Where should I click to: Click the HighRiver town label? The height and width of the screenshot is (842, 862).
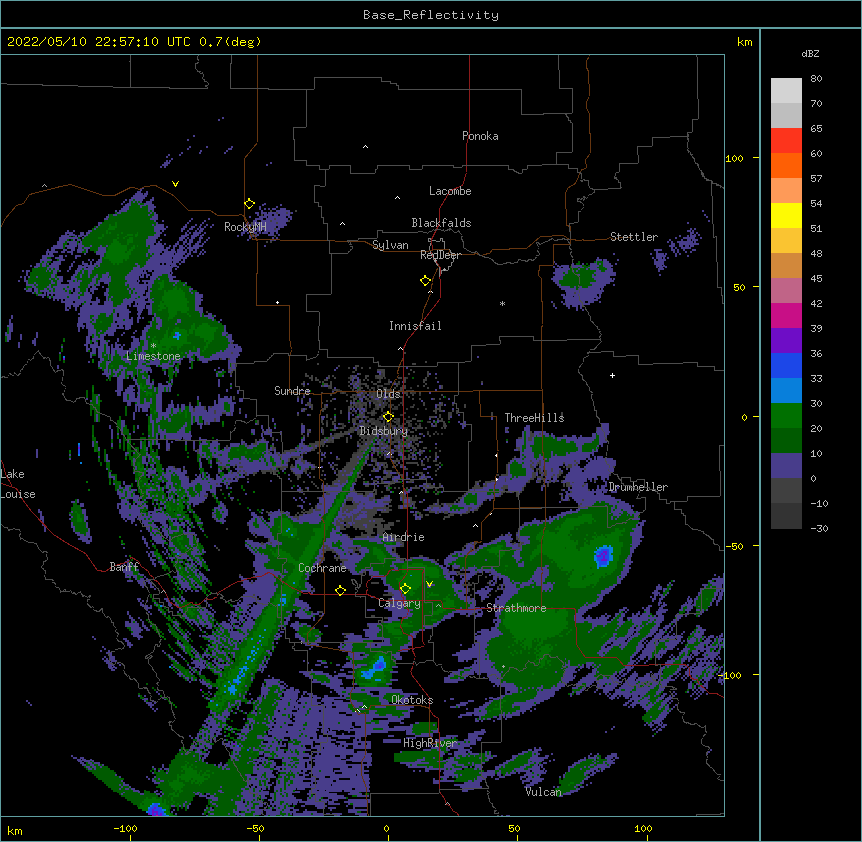point(430,743)
